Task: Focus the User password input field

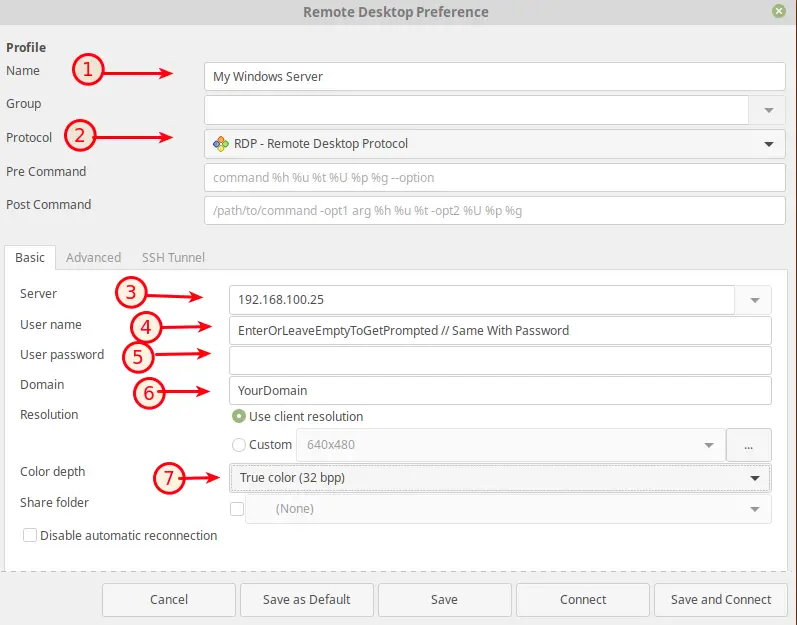Action: 500,361
